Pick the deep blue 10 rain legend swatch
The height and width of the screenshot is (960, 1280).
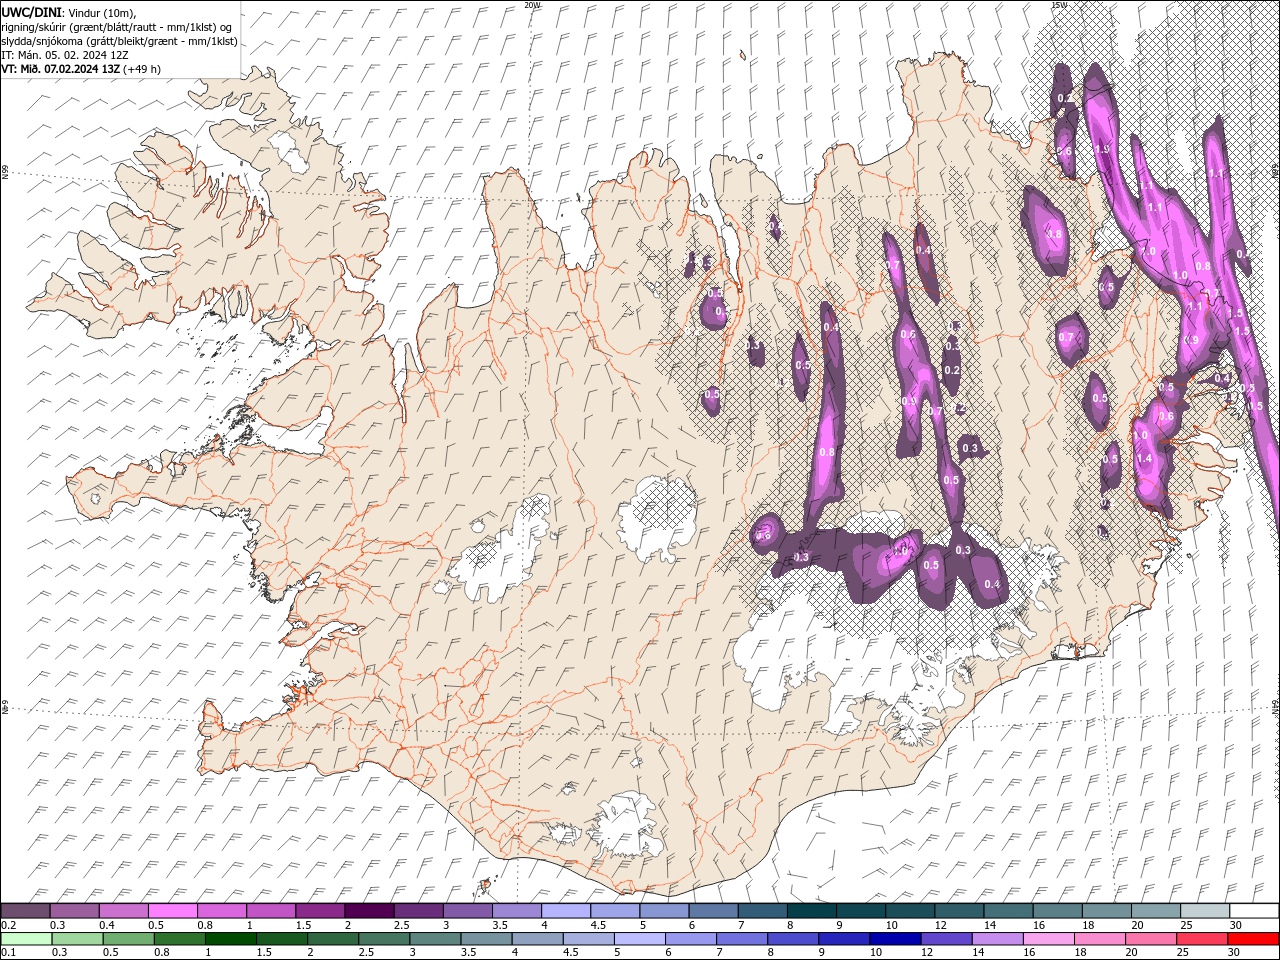(x=895, y=939)
